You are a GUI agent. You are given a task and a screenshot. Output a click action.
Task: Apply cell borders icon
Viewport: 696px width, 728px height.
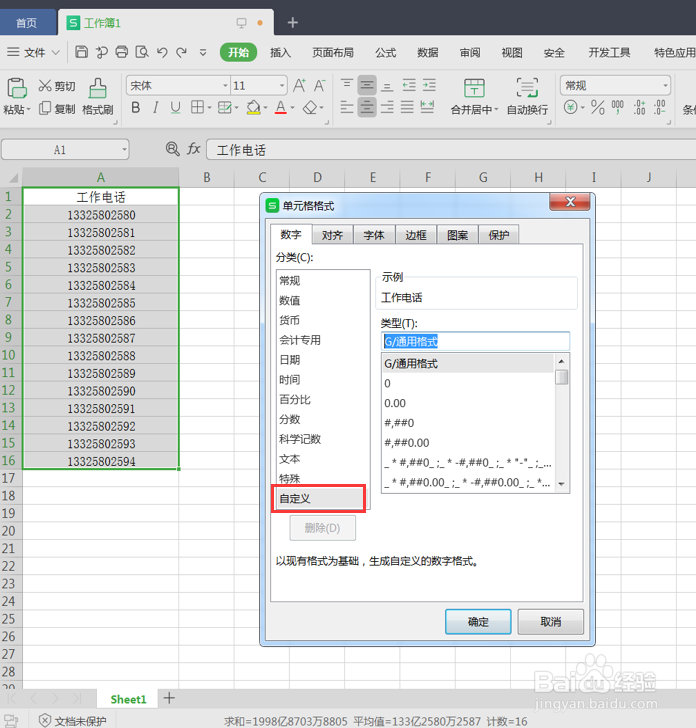(x=197, y=108)
